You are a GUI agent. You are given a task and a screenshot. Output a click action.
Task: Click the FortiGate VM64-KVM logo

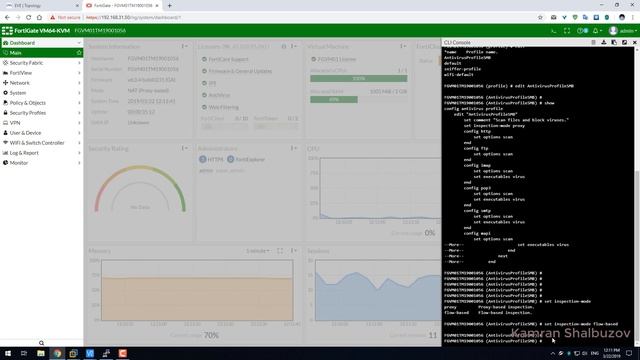[36, 31]
